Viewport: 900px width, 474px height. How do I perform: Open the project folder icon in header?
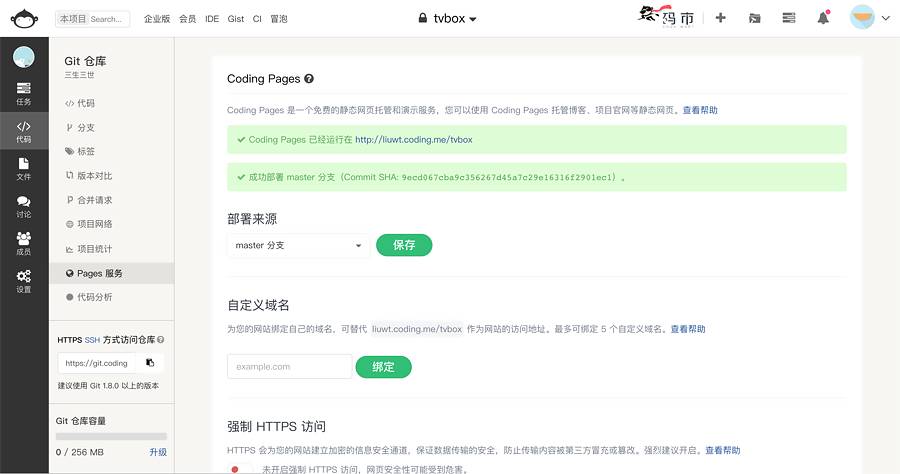pos(755,18)
